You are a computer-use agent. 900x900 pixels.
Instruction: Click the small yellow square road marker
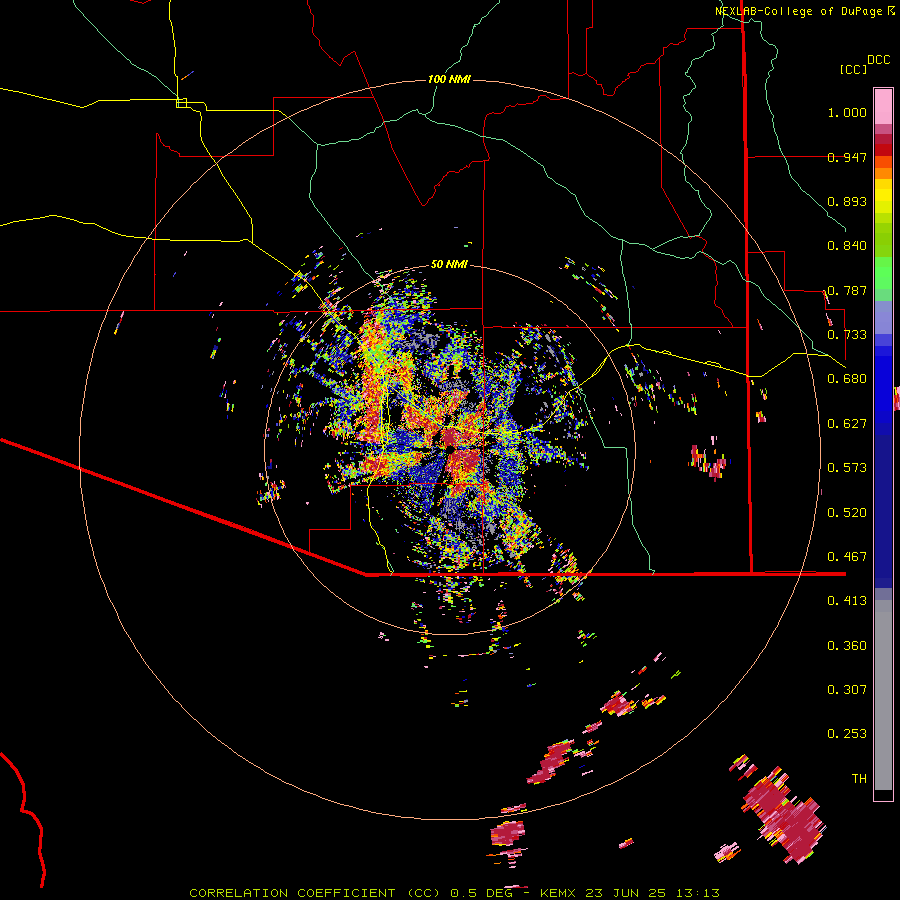point(181,103)
